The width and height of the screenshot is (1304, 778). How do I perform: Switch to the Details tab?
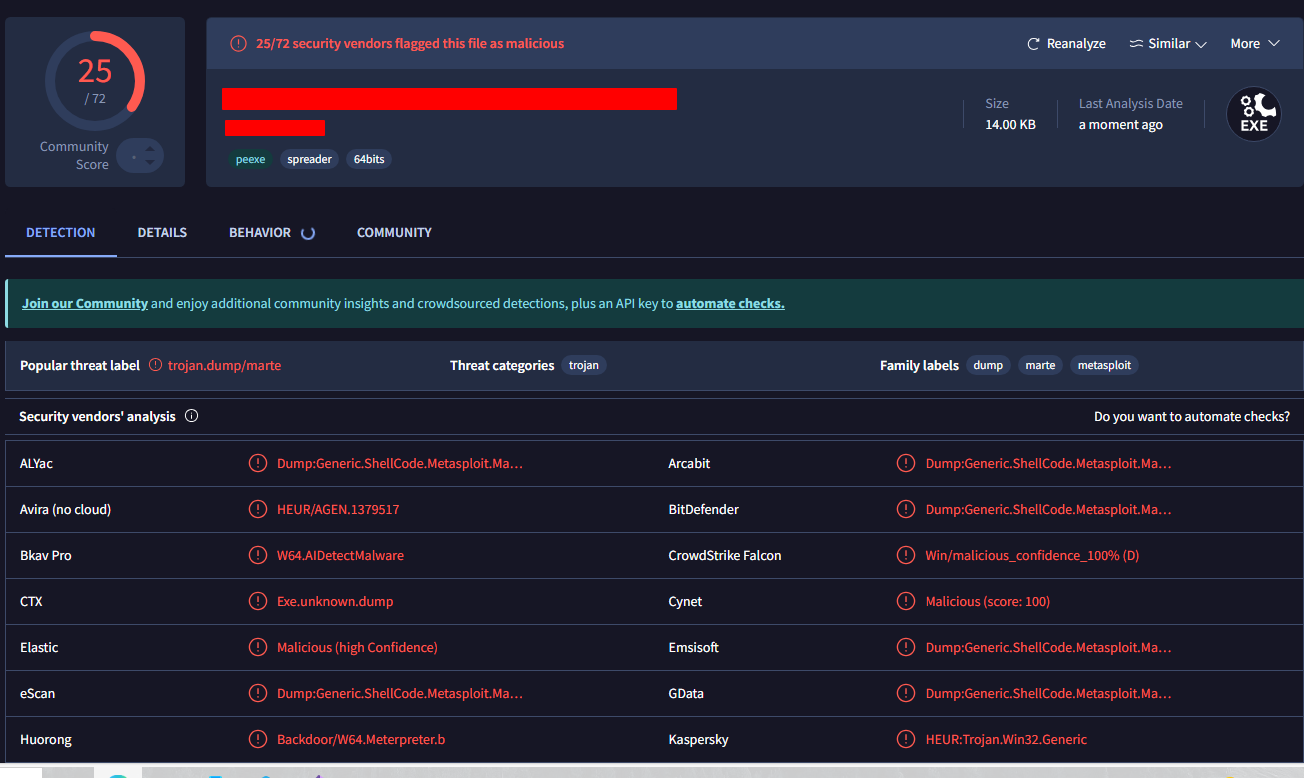[162, 233]
